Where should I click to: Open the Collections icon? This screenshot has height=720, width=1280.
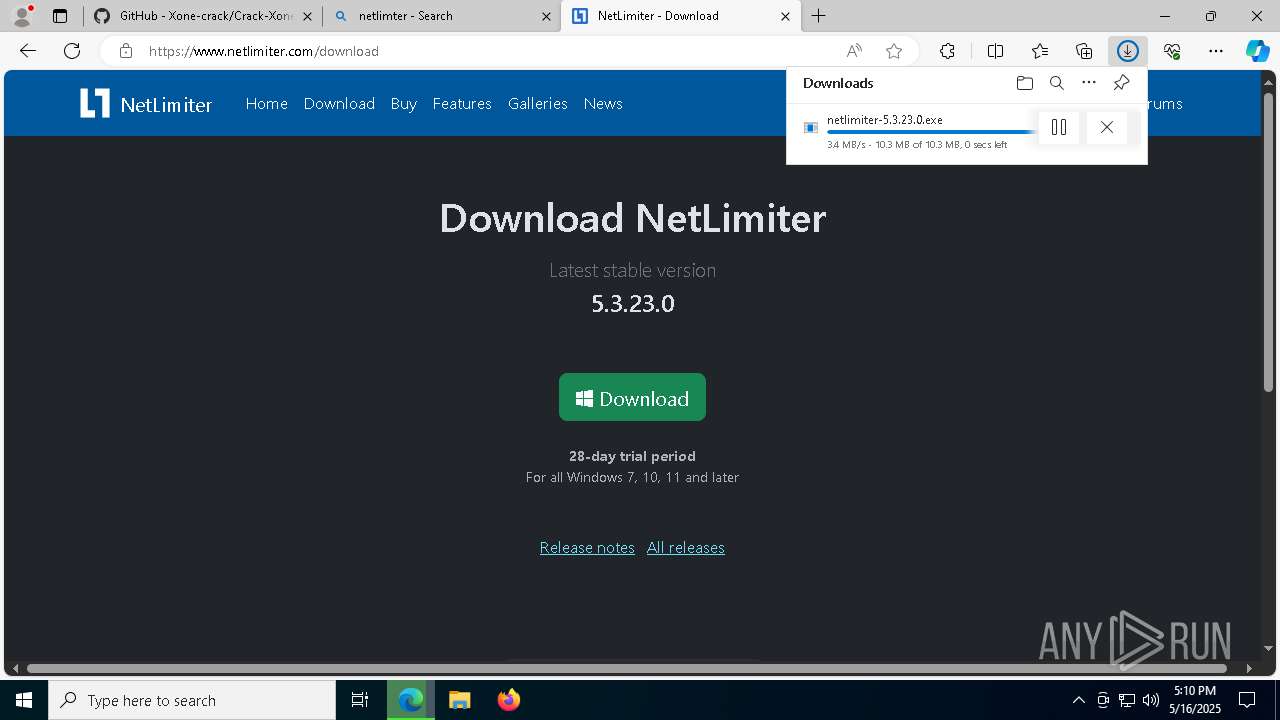click(x=1084, y=51)
